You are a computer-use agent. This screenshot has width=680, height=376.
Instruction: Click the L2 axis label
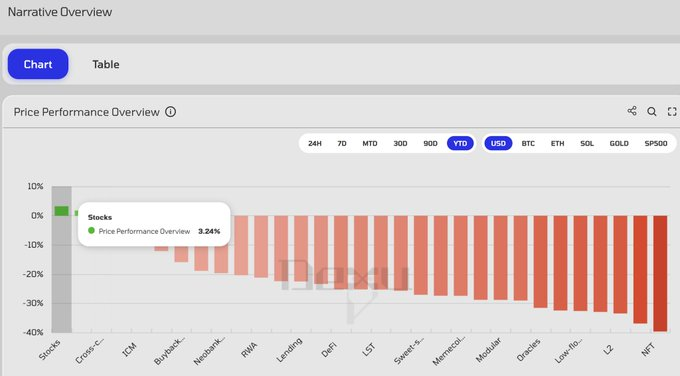point(608,349)
